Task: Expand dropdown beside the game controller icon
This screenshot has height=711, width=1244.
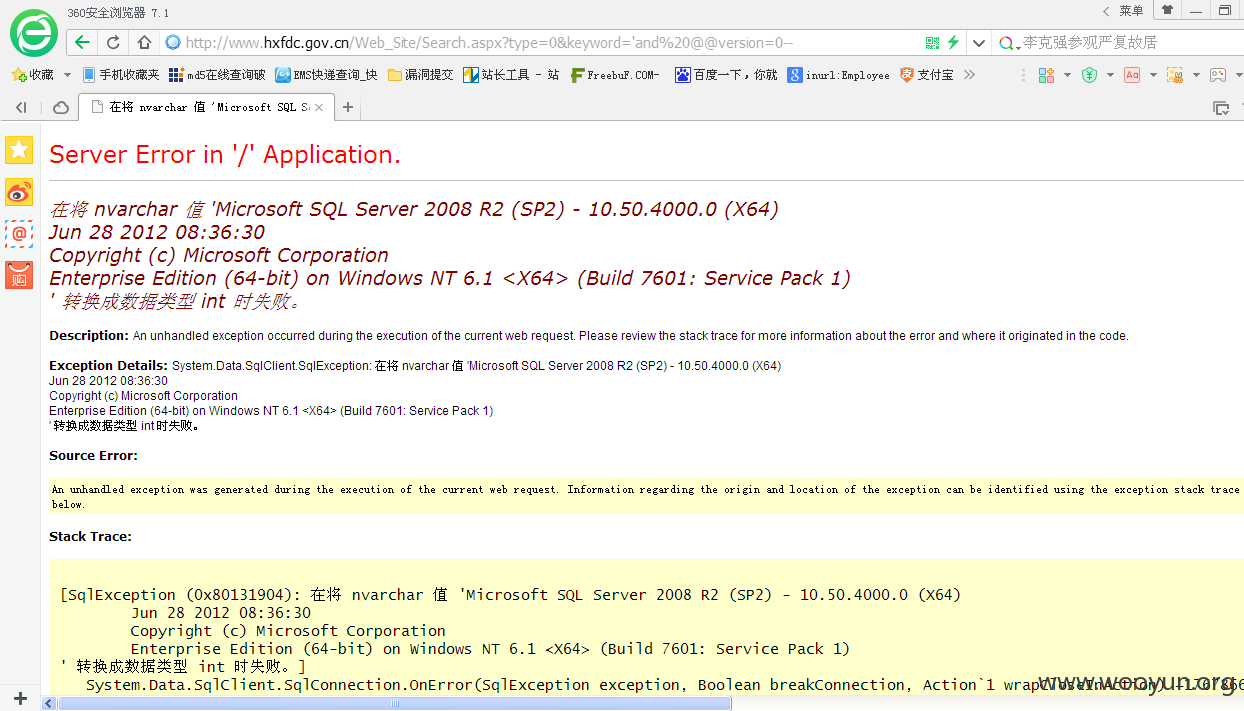Action: [1238, 75]
